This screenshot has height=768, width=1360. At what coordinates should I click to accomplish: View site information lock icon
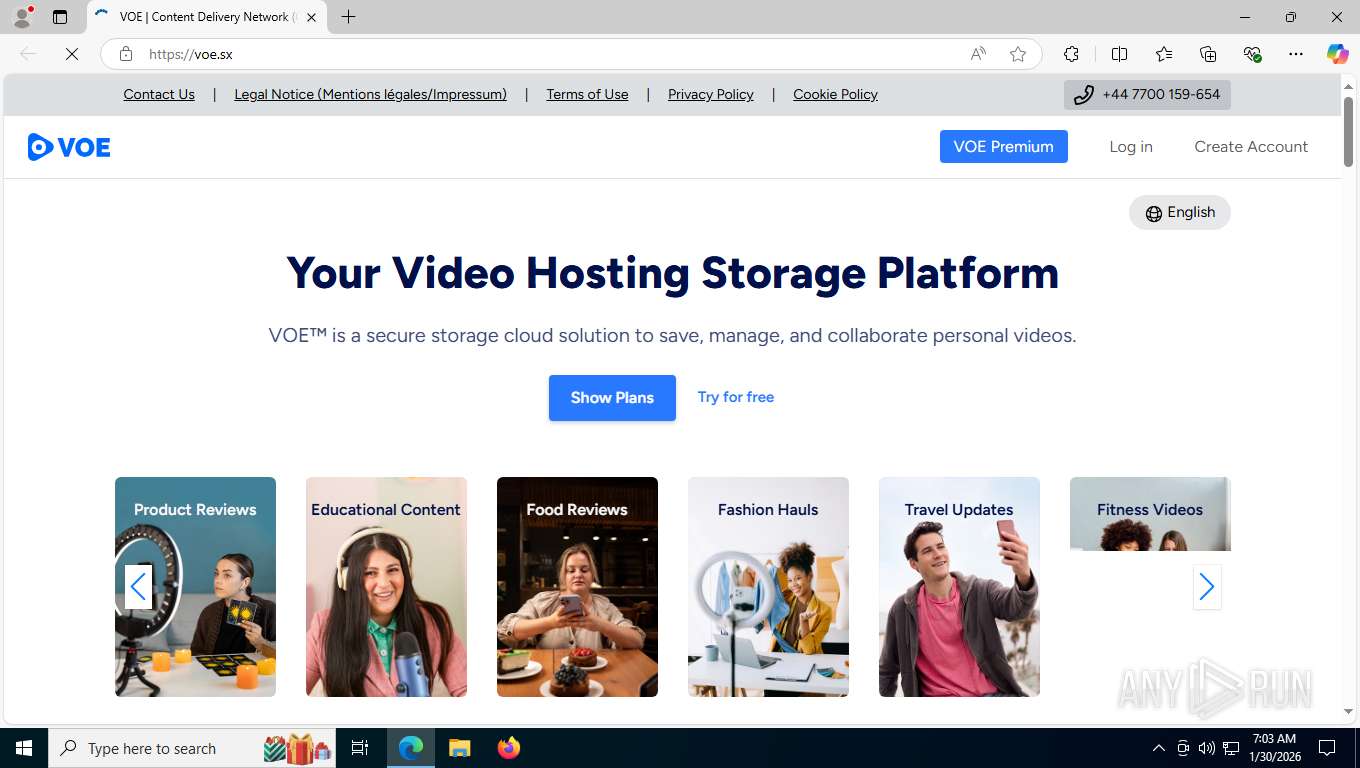[x=126, y=54]
